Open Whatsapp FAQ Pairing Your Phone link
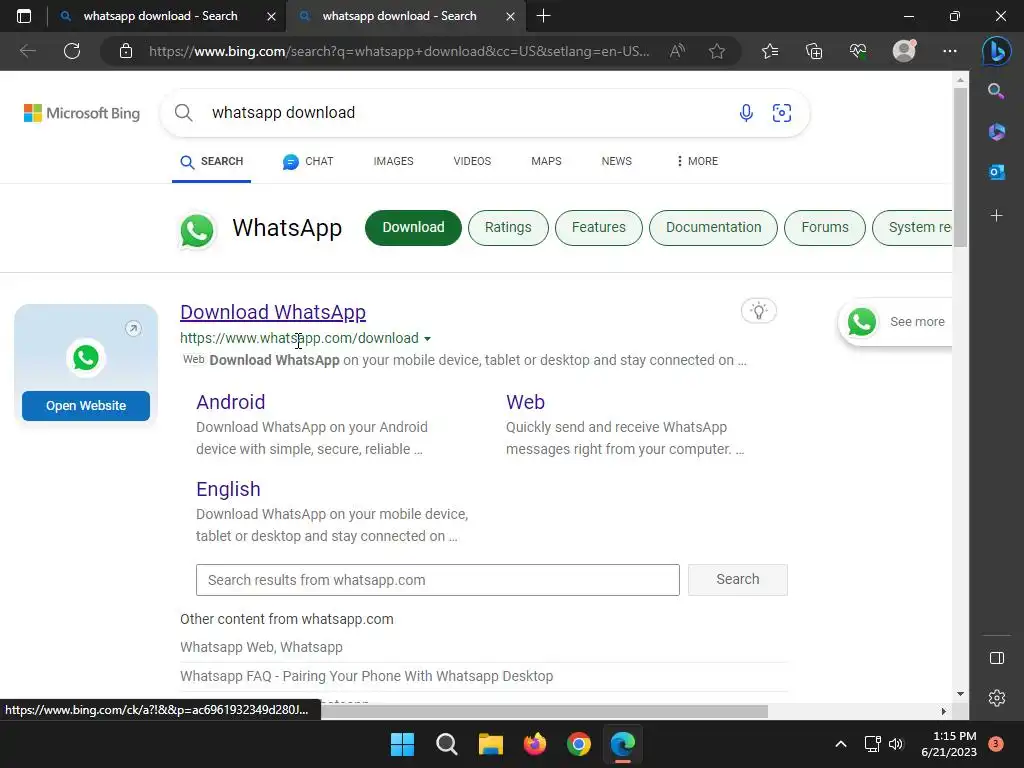Image resolution: width=1024 pixels, height=768 pixels. click(x=366, y=676)
